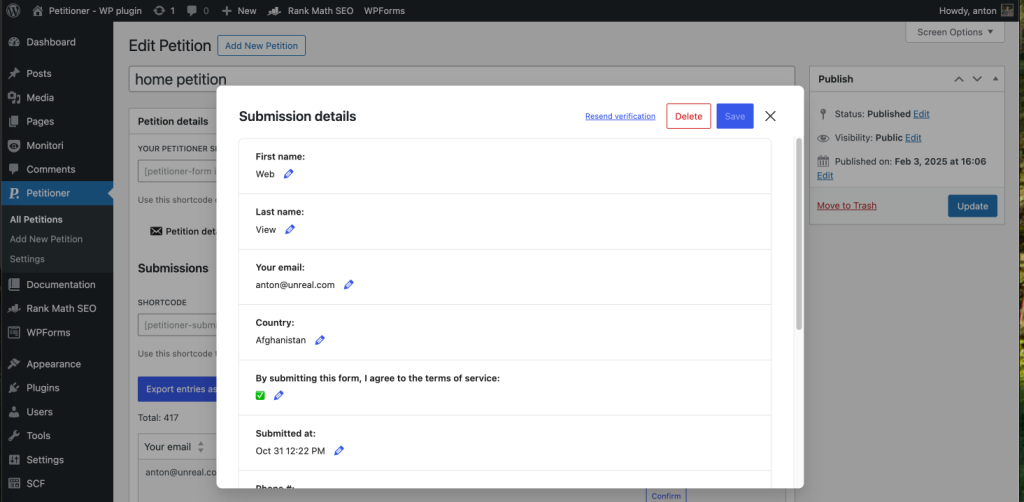Open the WordPress logo menu
Screen dimensions: 1024x502
13,10
